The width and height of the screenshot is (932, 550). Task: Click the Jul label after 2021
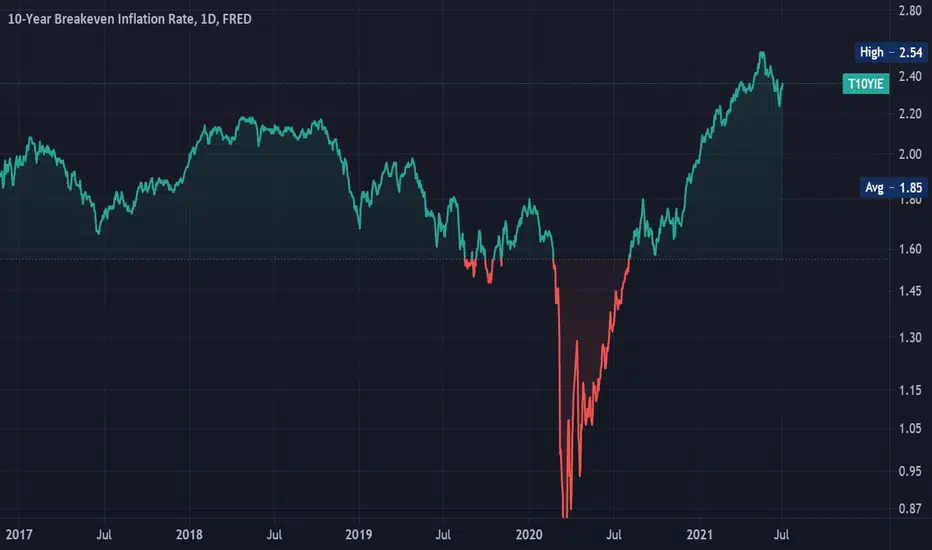coord(782,535)
